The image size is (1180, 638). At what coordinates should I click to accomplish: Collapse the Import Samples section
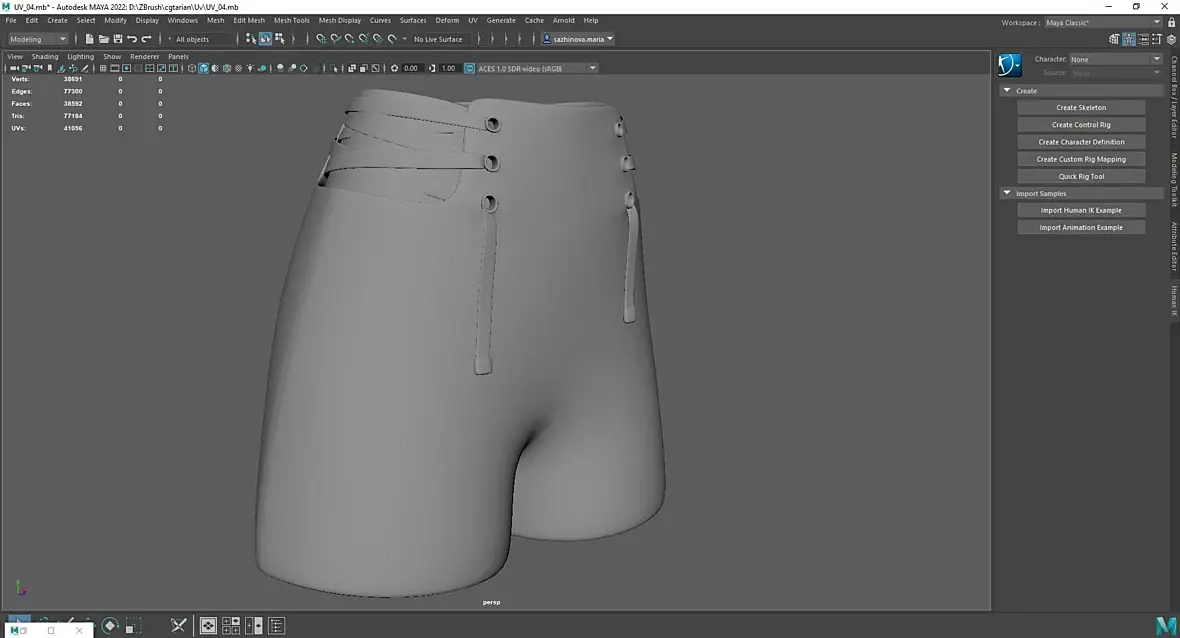[x=1007, y=193]
